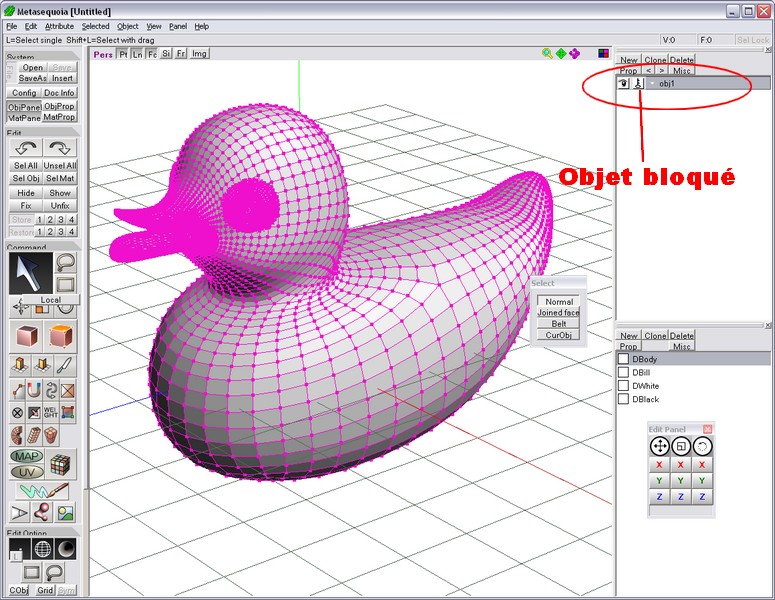Toggle visibility eye for obj1

click(x=623, y=84)
